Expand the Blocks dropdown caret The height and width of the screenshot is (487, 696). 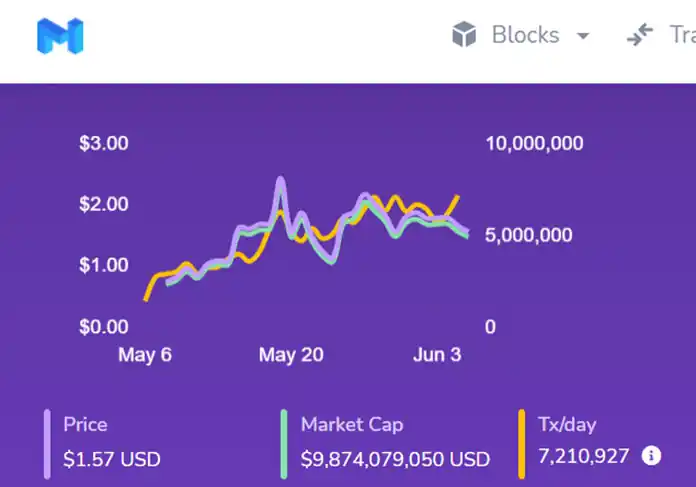(582, 37)
